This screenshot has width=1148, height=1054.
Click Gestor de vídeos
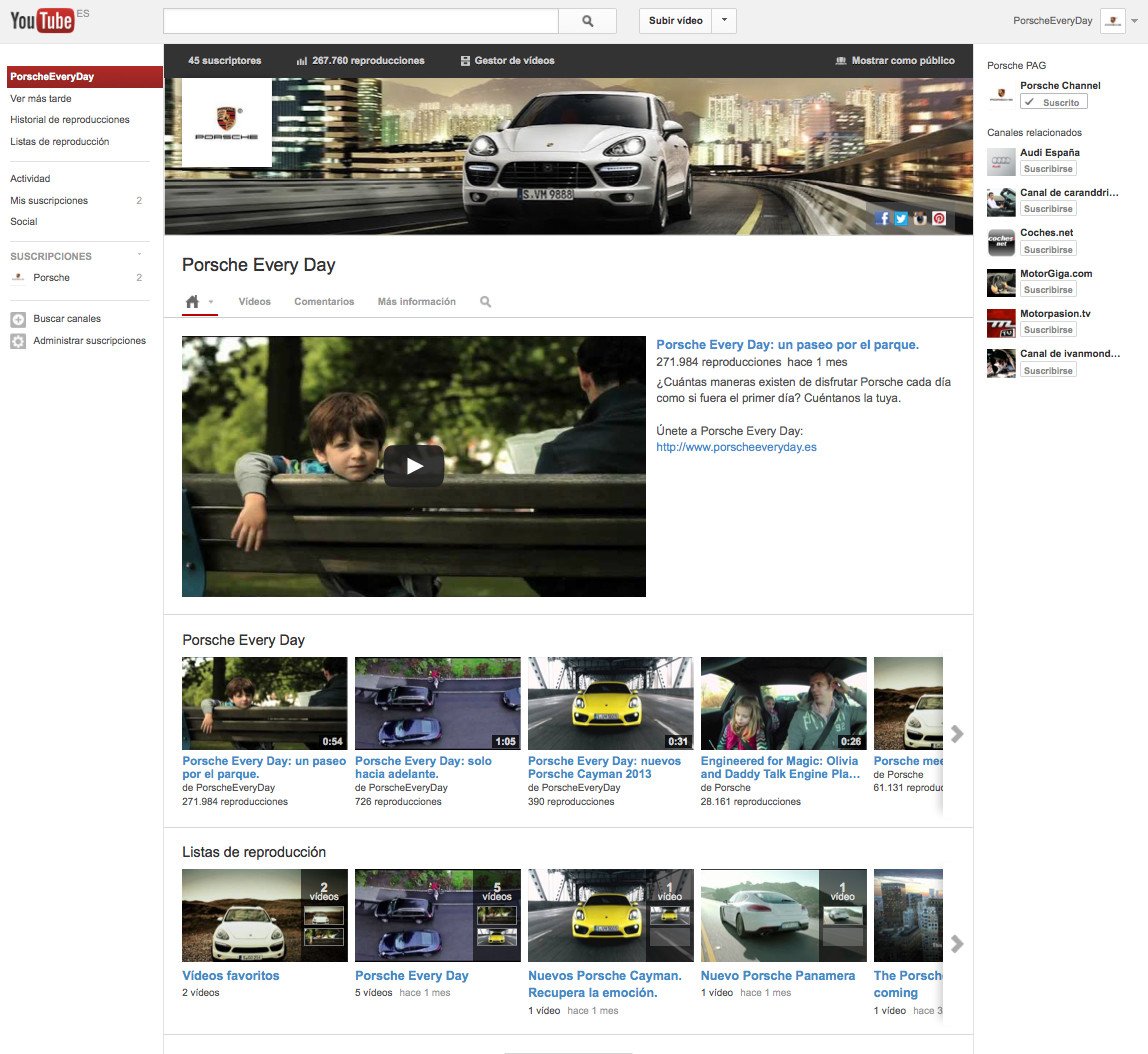click(507, 61)
